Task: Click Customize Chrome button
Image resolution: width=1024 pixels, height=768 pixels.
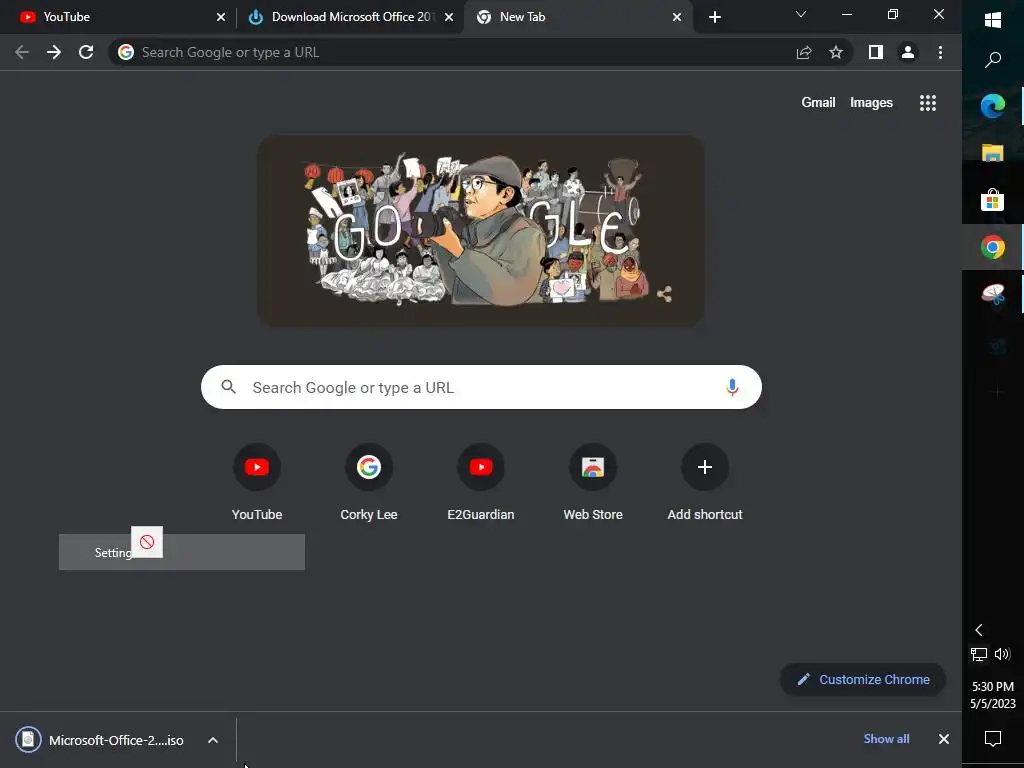Action: point(863,679)
